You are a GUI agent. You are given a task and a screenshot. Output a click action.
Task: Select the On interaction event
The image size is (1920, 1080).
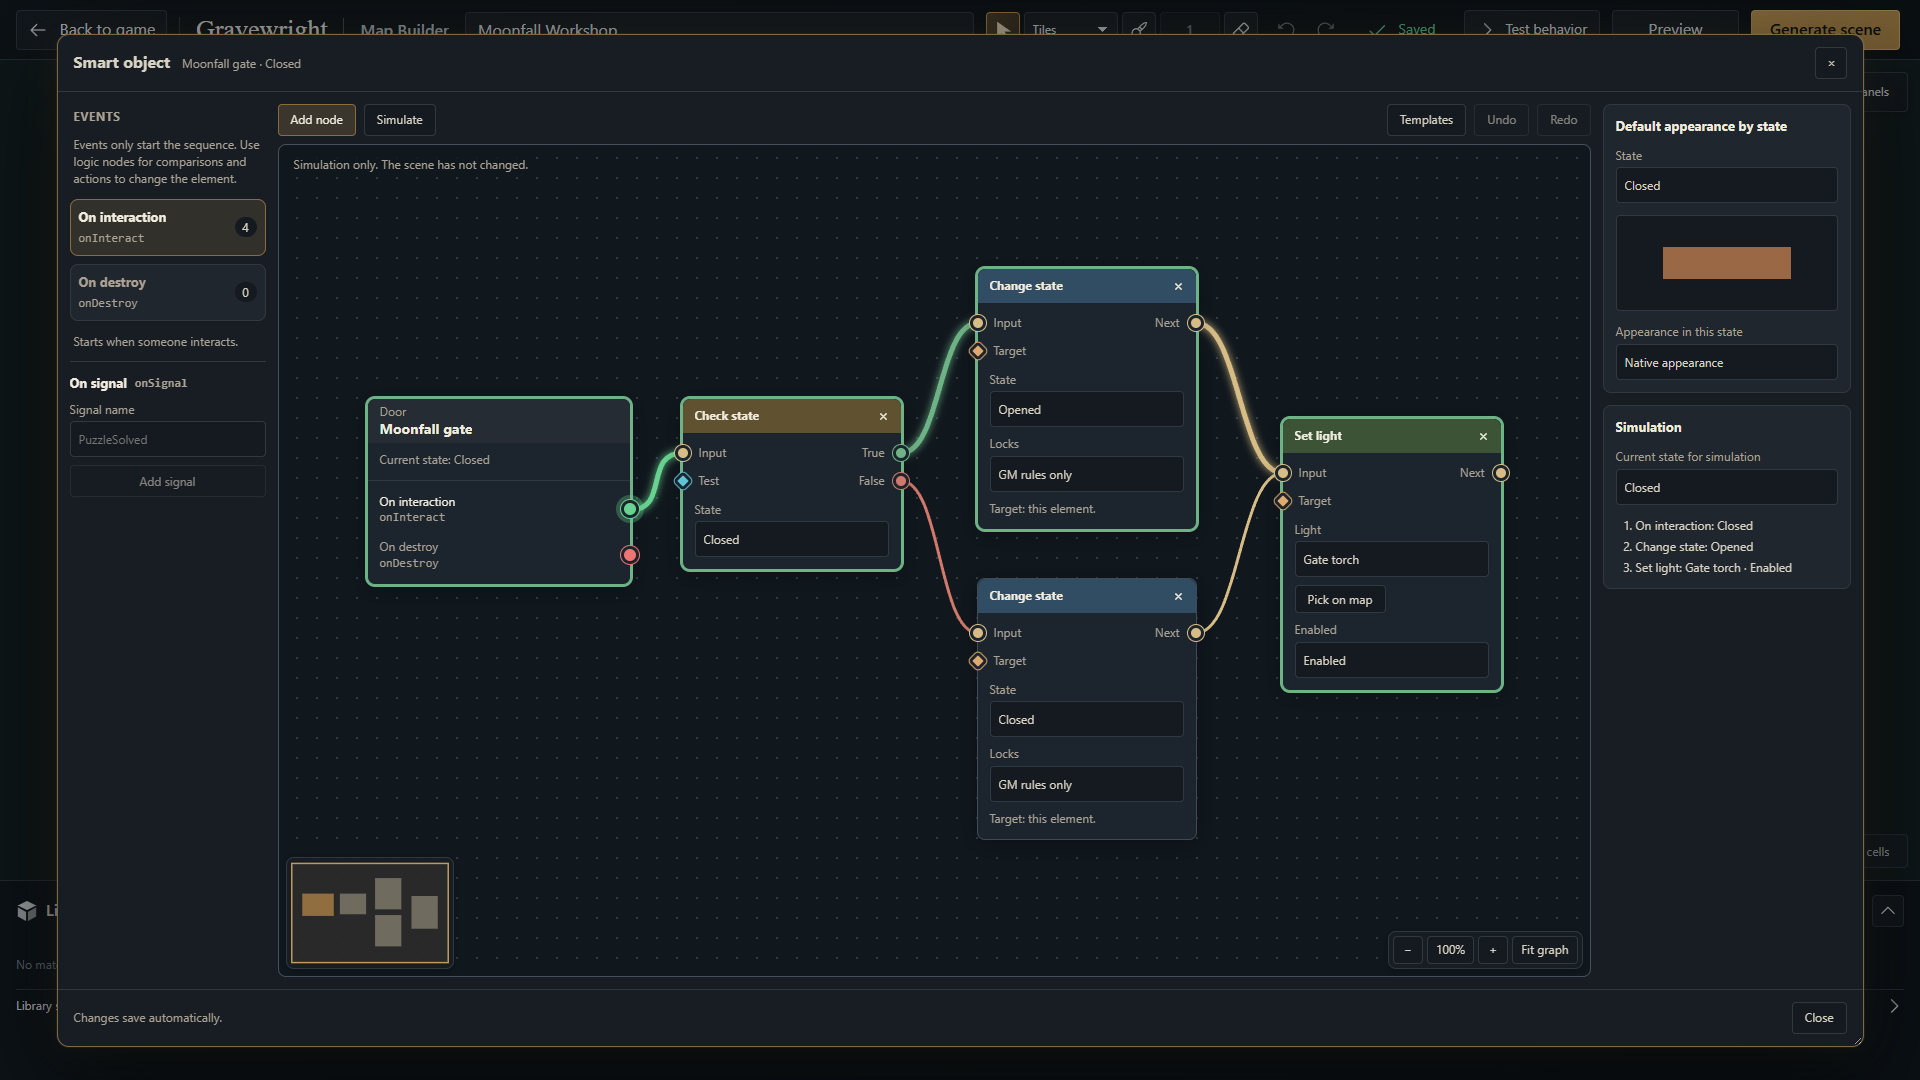[x=167, y=227]
